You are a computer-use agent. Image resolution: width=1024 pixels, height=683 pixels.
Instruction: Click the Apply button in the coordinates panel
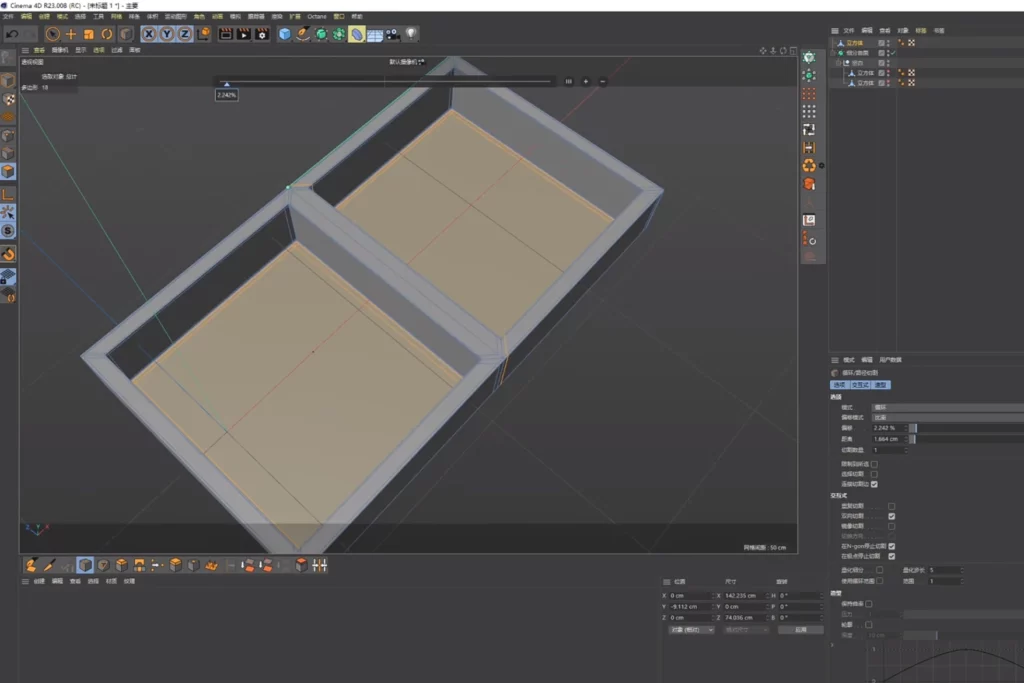(802, 629)
